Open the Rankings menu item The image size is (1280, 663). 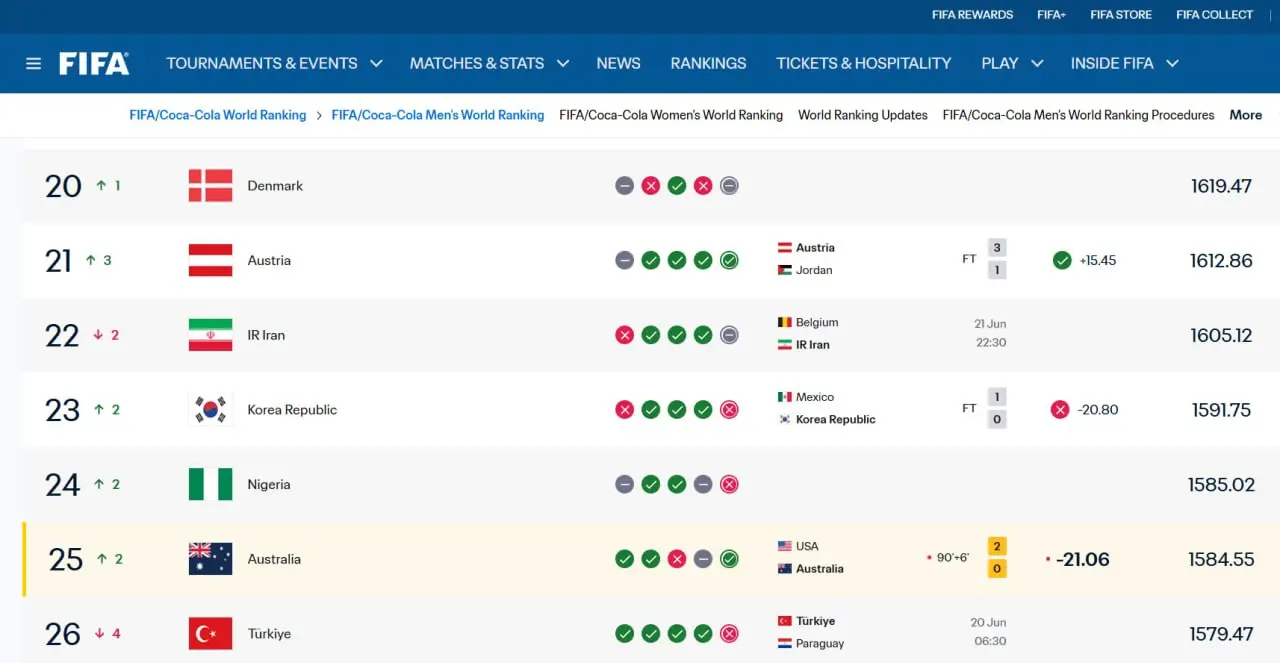pos(708,63)
